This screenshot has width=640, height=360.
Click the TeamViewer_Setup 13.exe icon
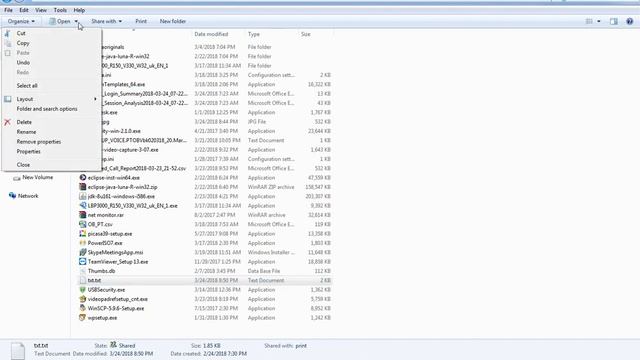(x=82, y=262)
